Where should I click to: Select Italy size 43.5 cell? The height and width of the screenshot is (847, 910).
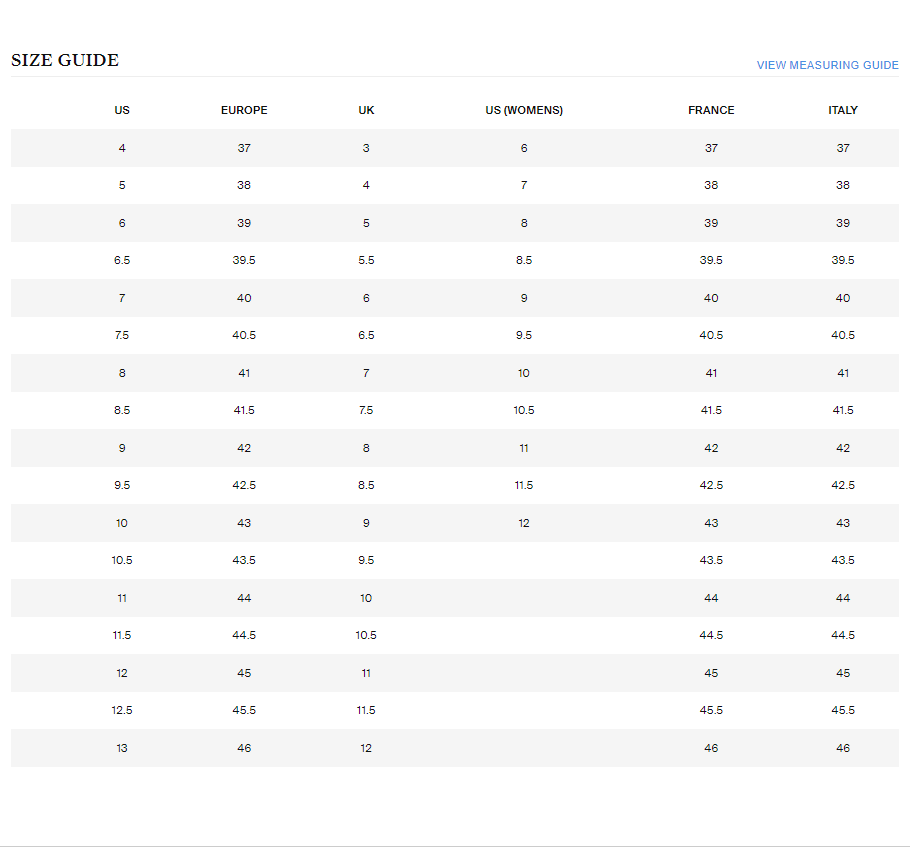[x=843, y=560]
